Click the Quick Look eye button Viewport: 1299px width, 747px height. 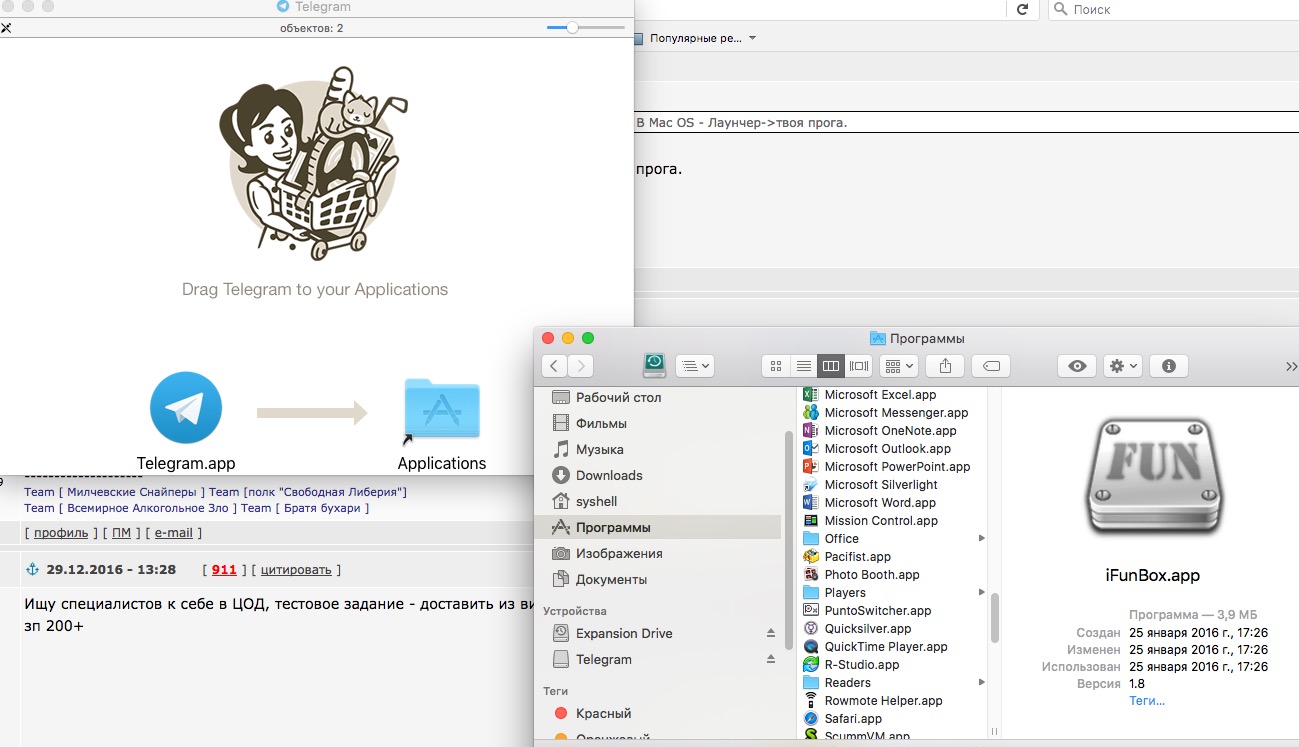click(1076, 366)
